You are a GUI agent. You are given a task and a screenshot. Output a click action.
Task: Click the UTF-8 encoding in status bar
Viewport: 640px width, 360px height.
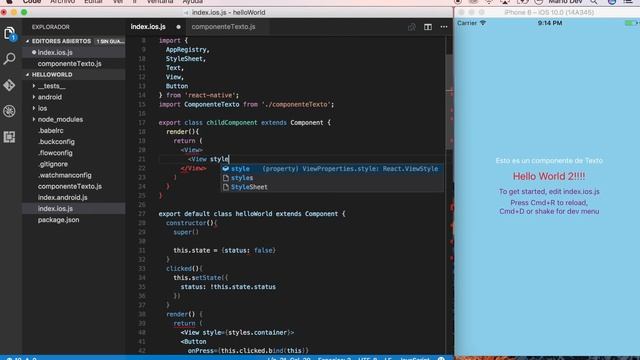click(368, 358)
